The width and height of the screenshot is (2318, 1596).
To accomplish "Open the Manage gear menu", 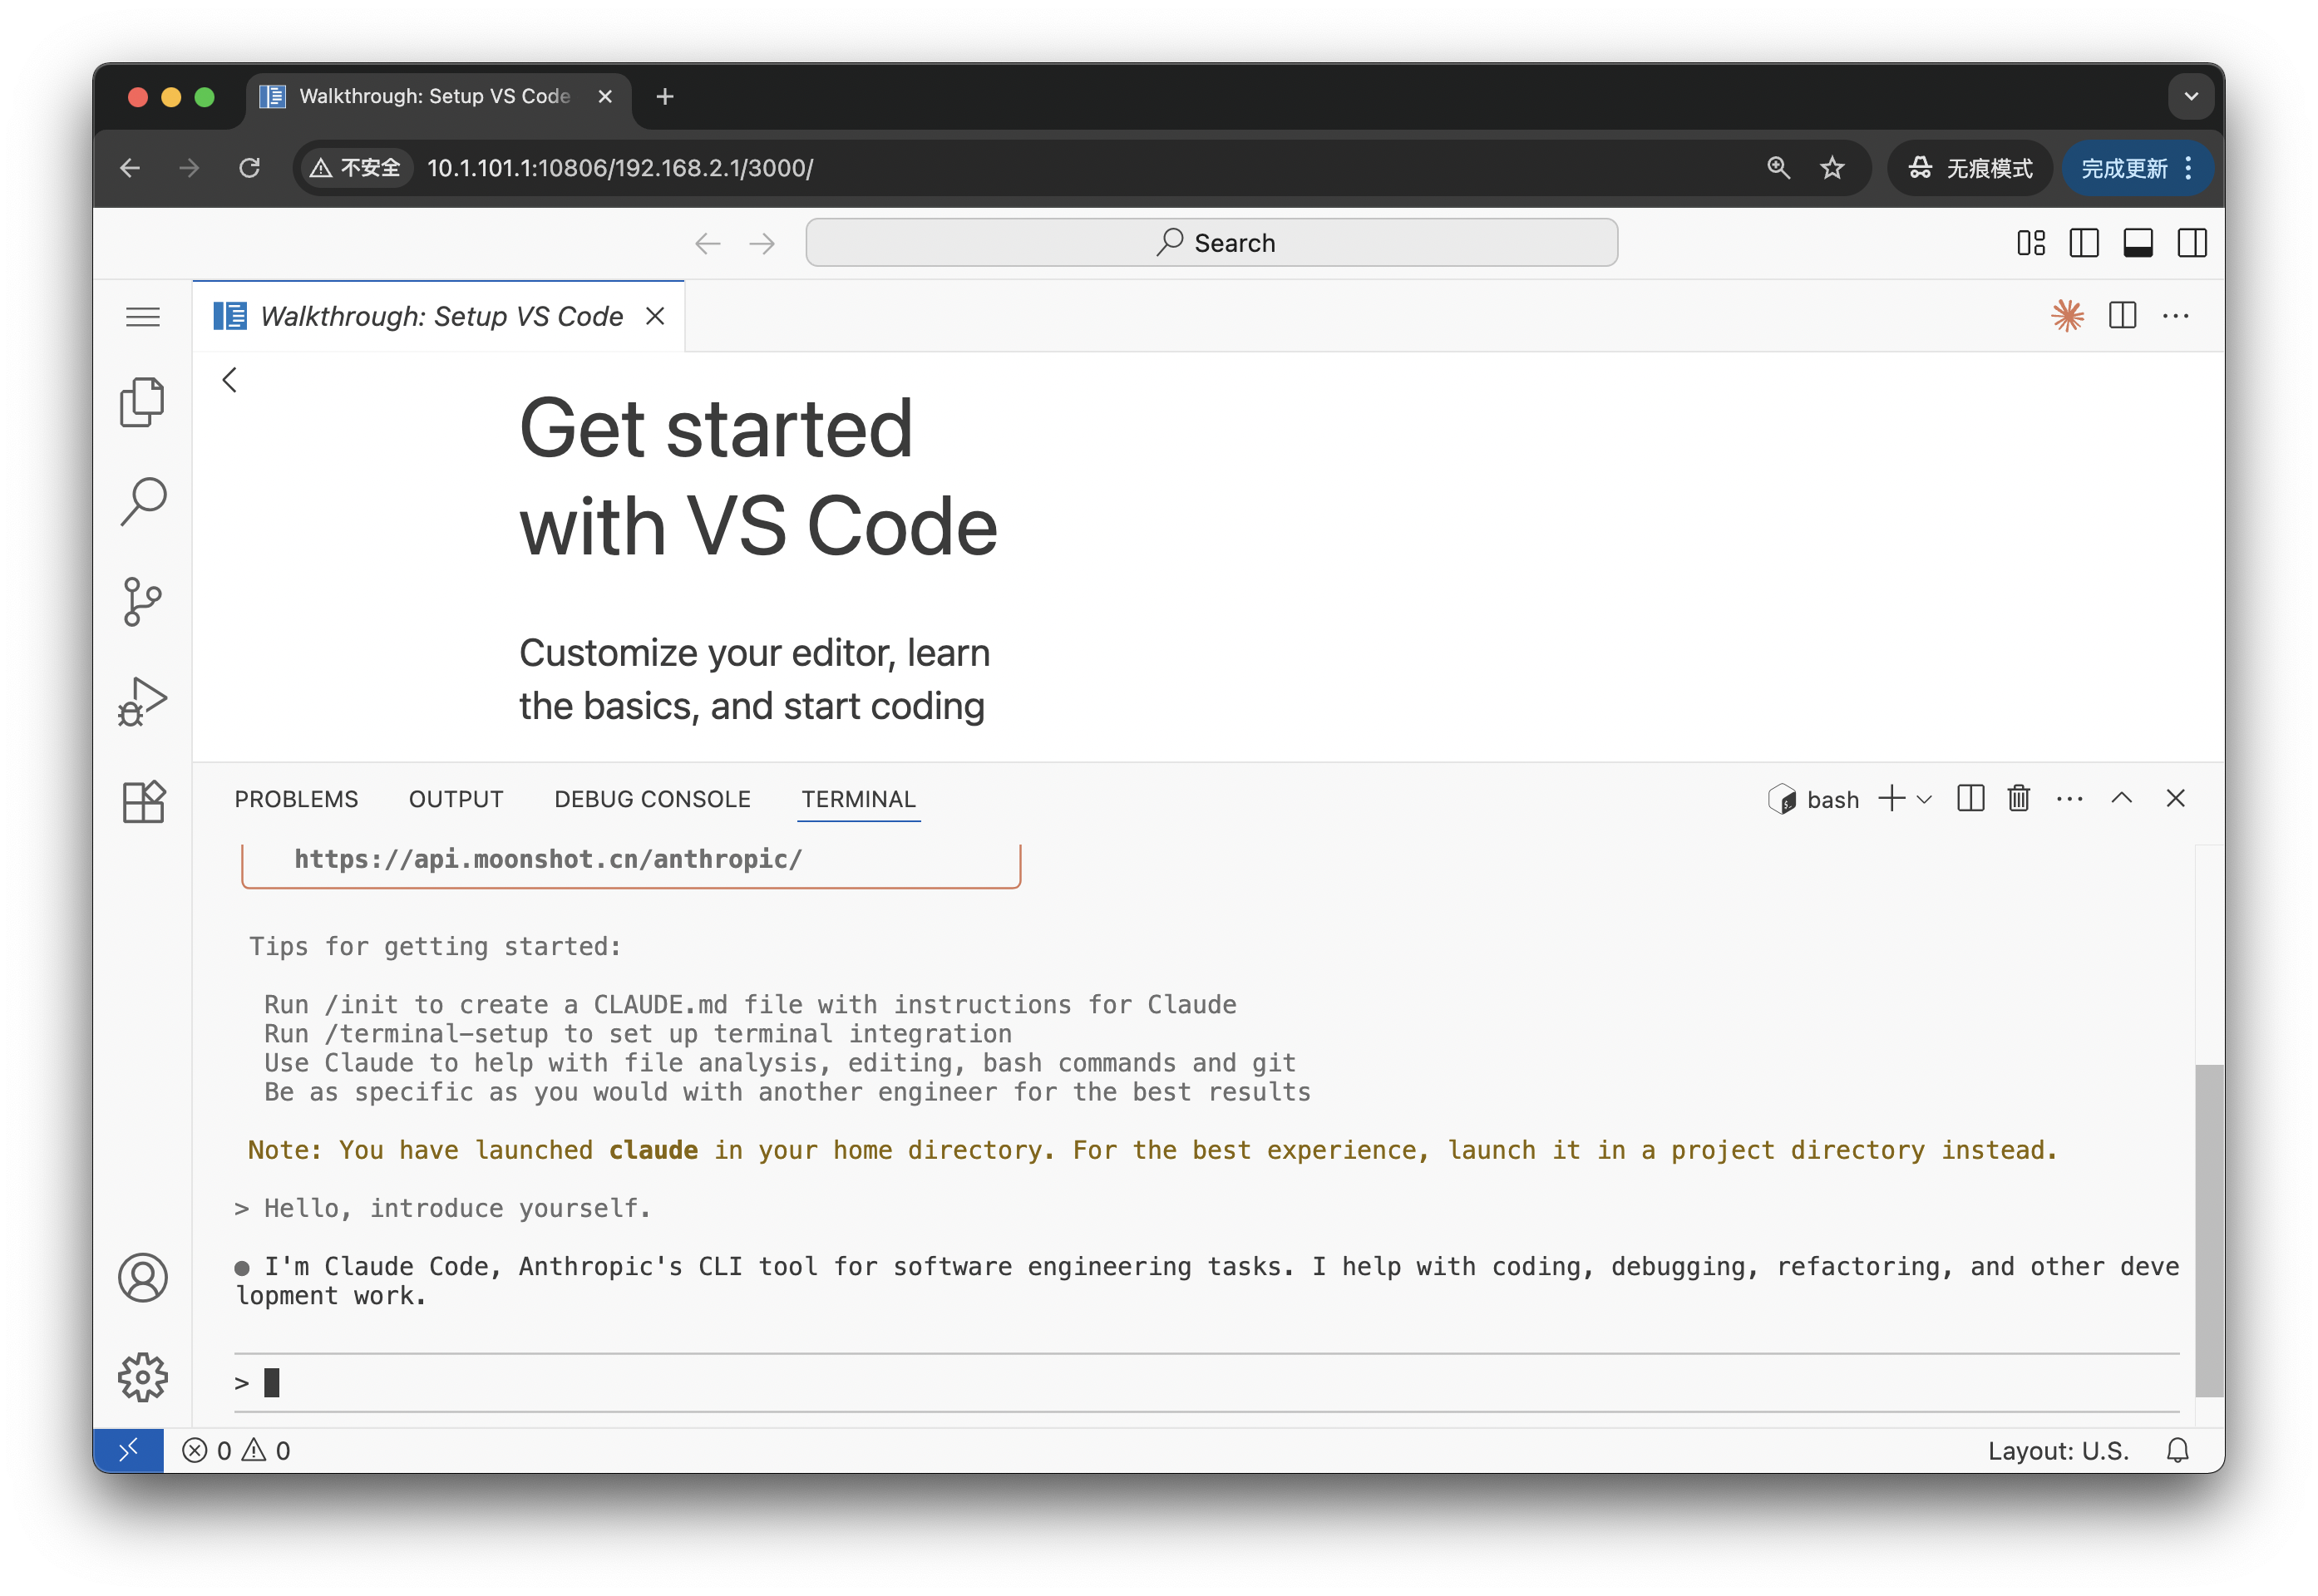I will tap(142, 1378).
